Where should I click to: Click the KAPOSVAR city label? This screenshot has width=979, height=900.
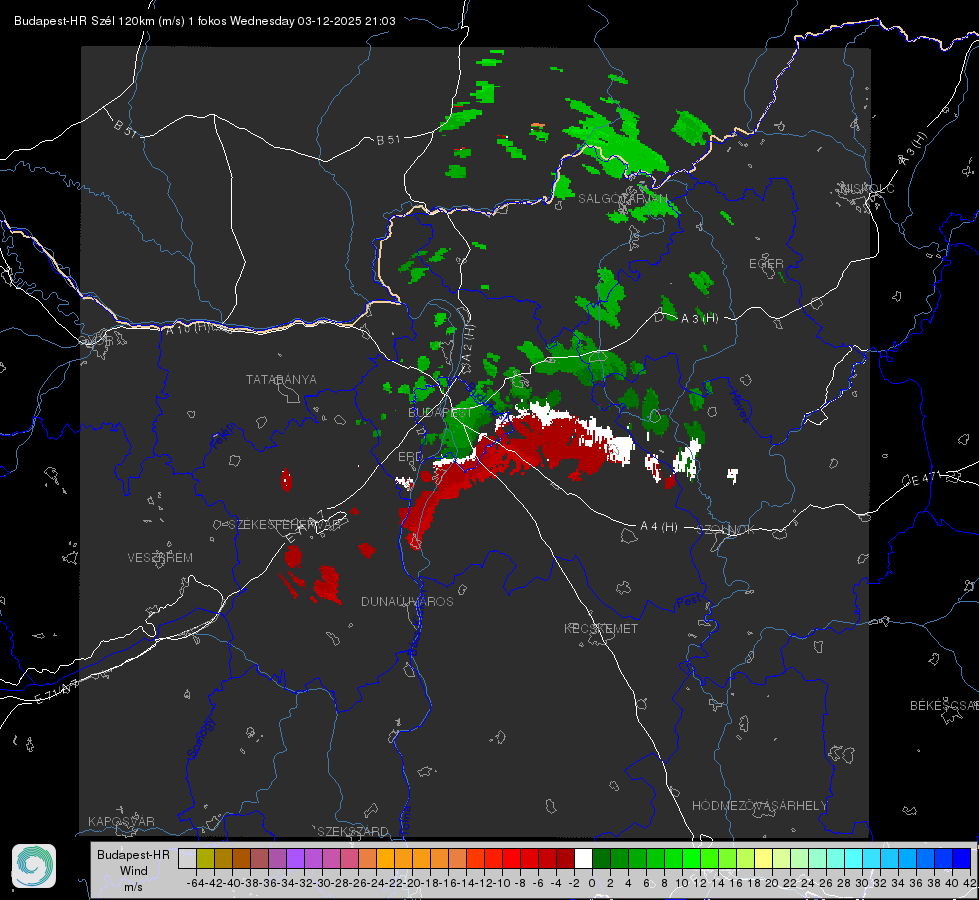coord(121,821)
